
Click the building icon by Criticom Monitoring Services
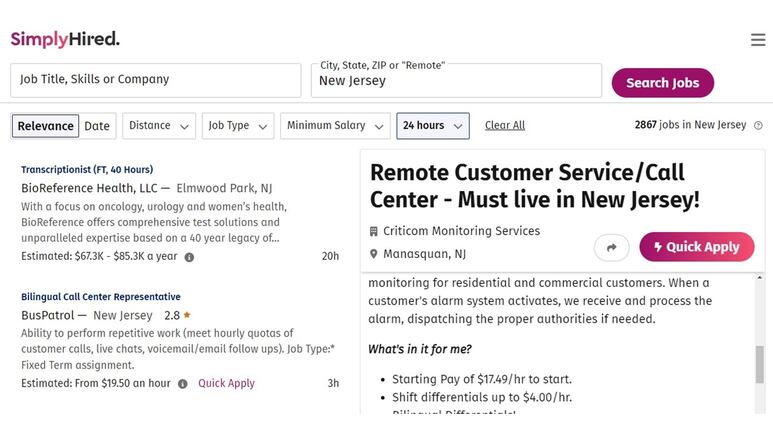374,231
